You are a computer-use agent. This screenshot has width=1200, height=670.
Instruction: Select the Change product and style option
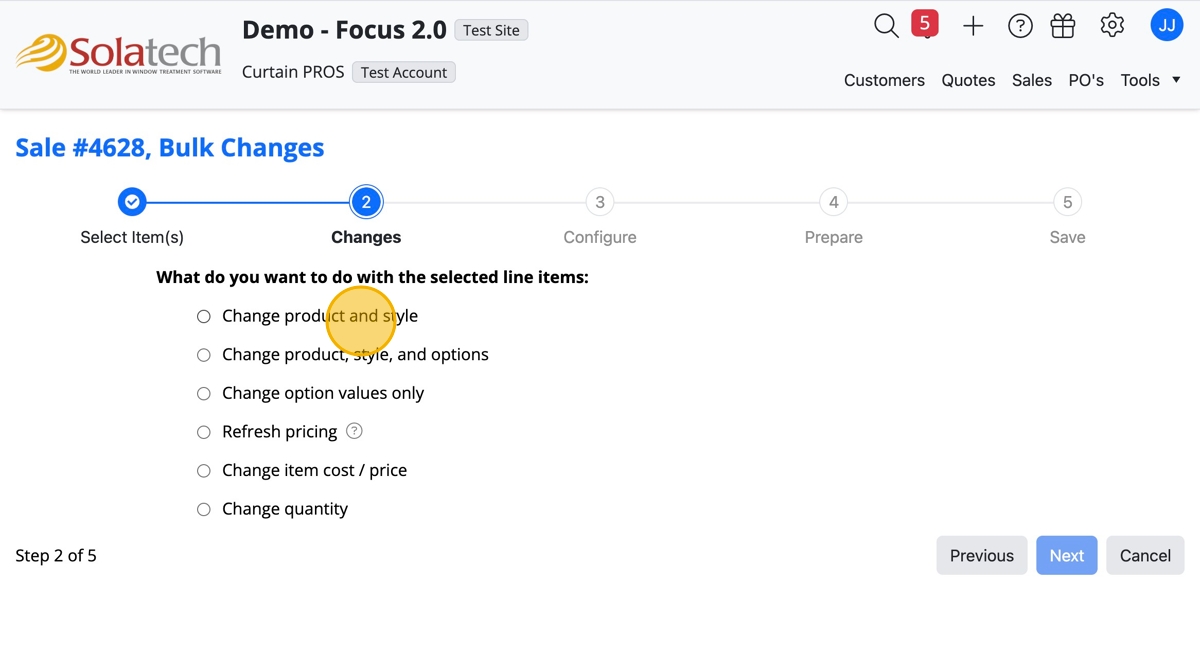click(204, 316)
